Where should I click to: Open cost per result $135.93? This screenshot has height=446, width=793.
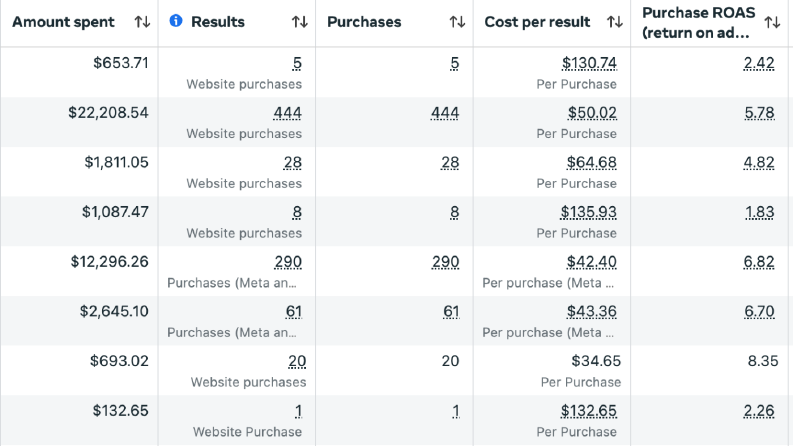(588, 211)
